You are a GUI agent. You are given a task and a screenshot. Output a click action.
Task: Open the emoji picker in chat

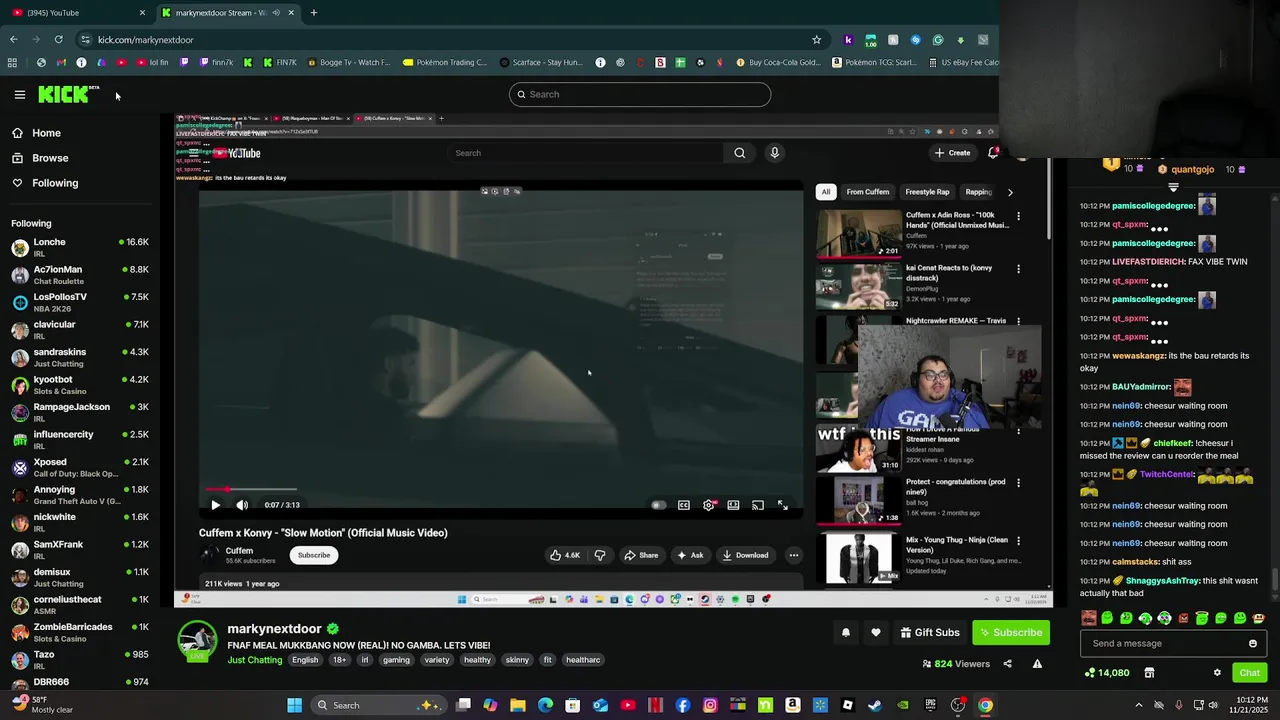pyautogui.click(x=1252, y=644)
